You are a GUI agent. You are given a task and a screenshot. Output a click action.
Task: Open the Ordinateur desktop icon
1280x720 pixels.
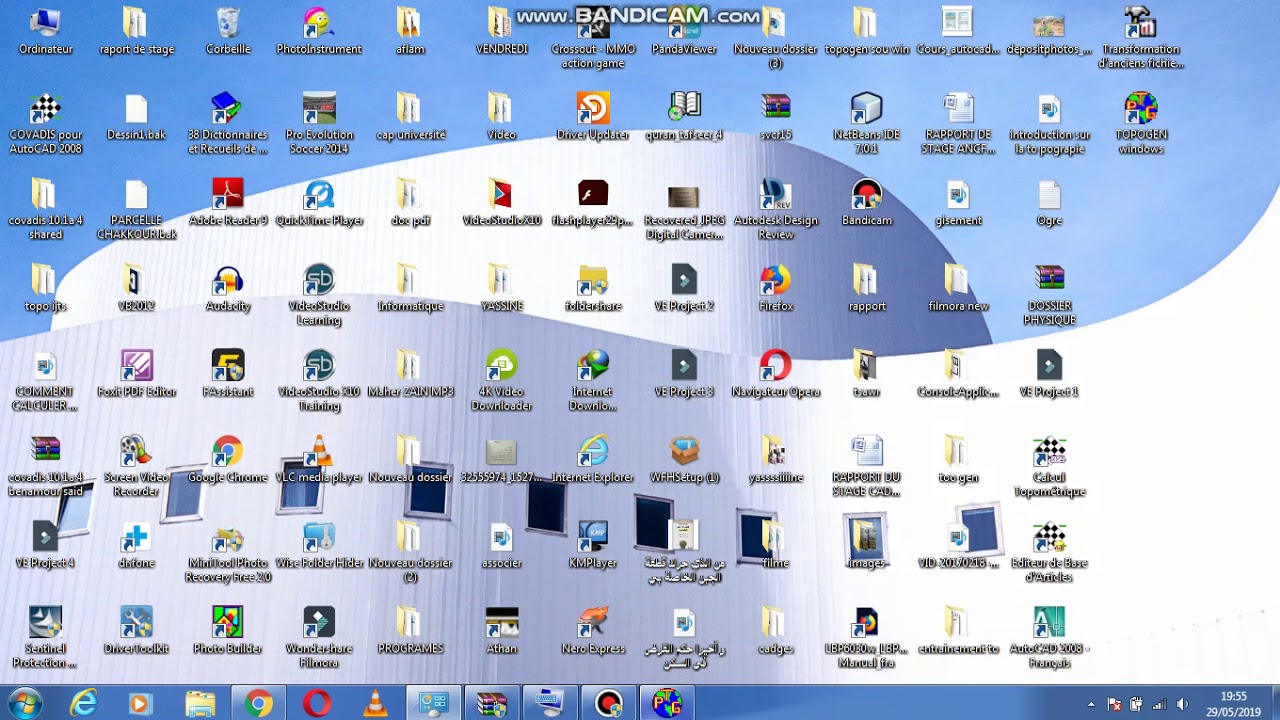click(x=45, y=30)
